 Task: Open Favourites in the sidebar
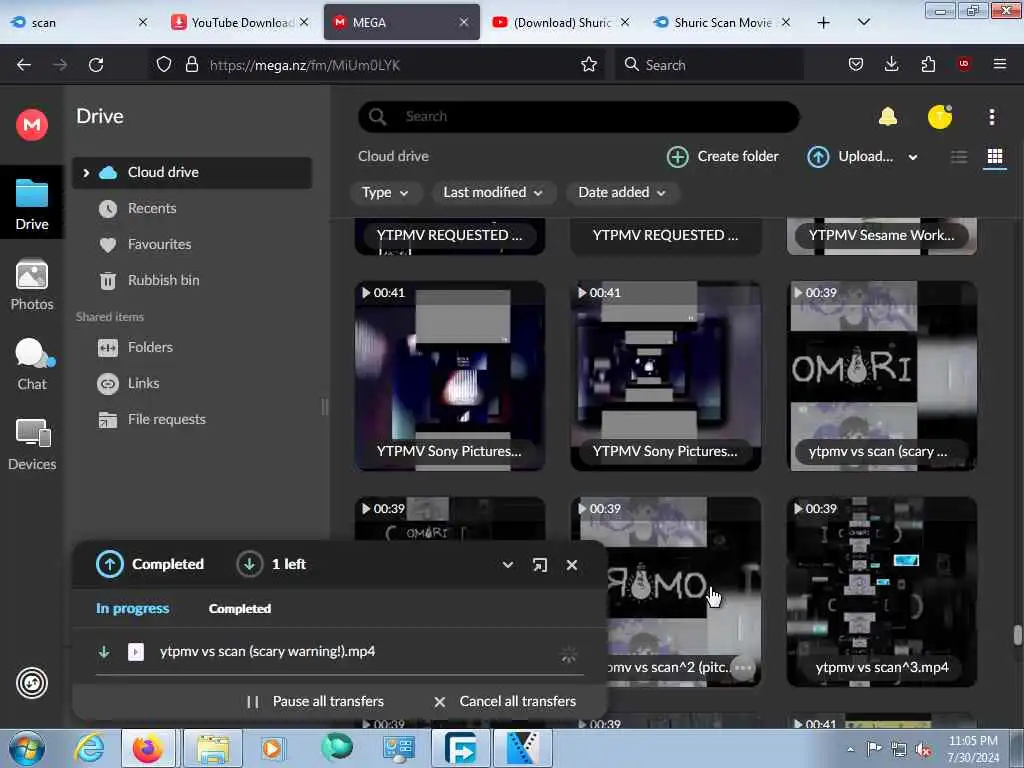[x=192, y=244]
